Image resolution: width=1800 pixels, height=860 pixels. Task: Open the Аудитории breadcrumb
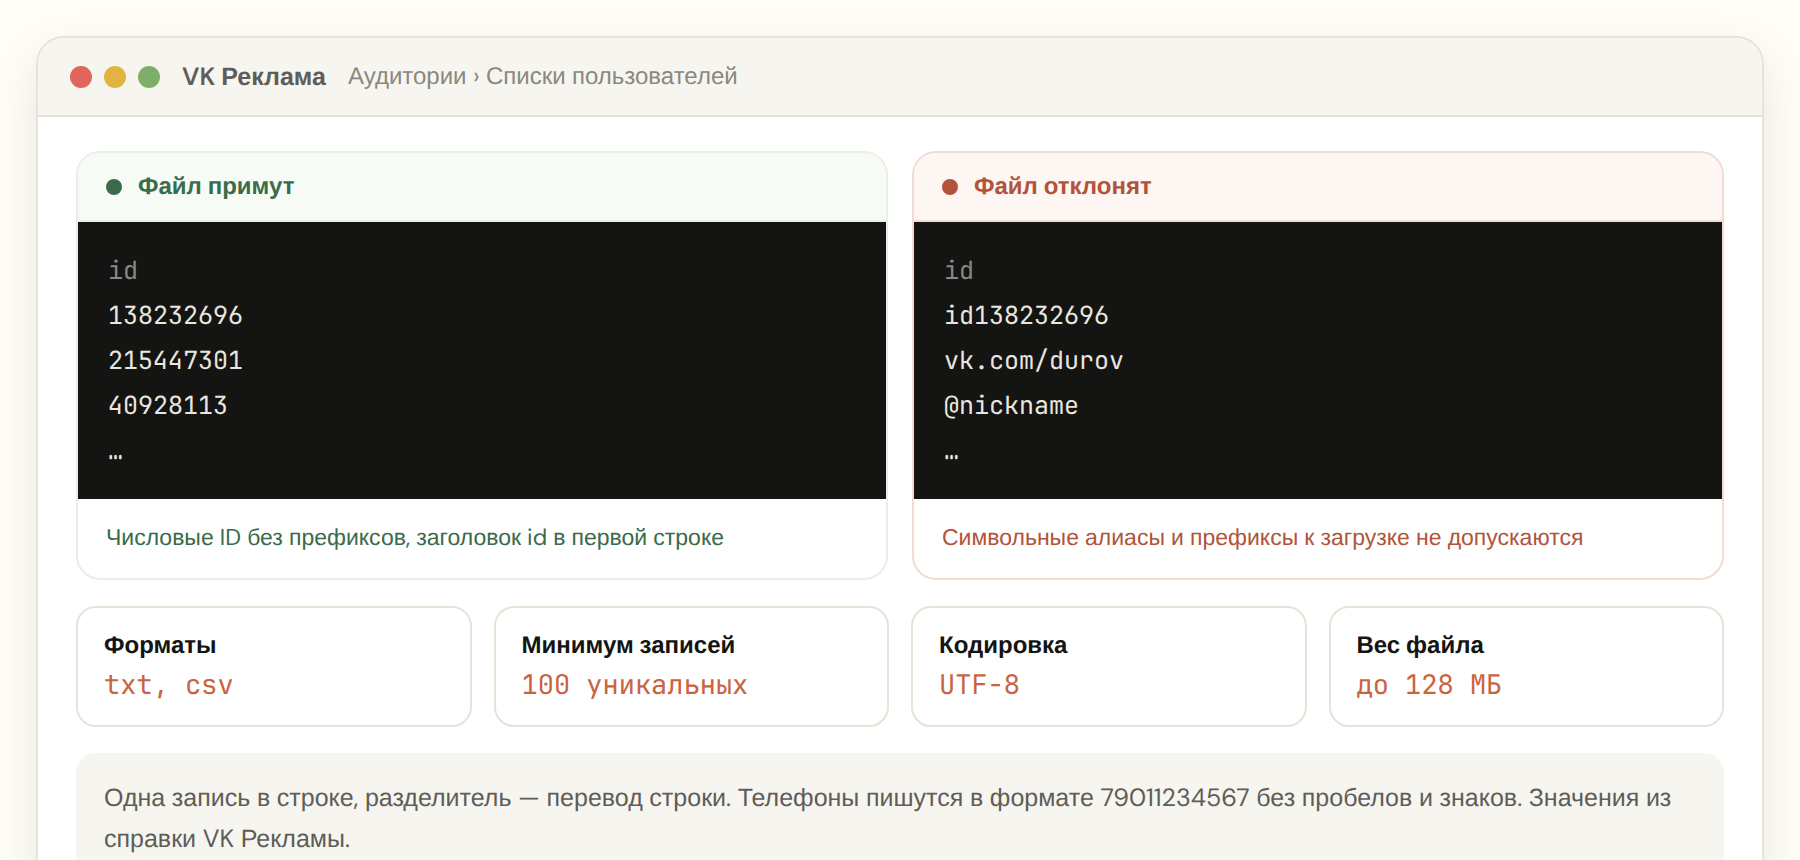coord(407,76)
